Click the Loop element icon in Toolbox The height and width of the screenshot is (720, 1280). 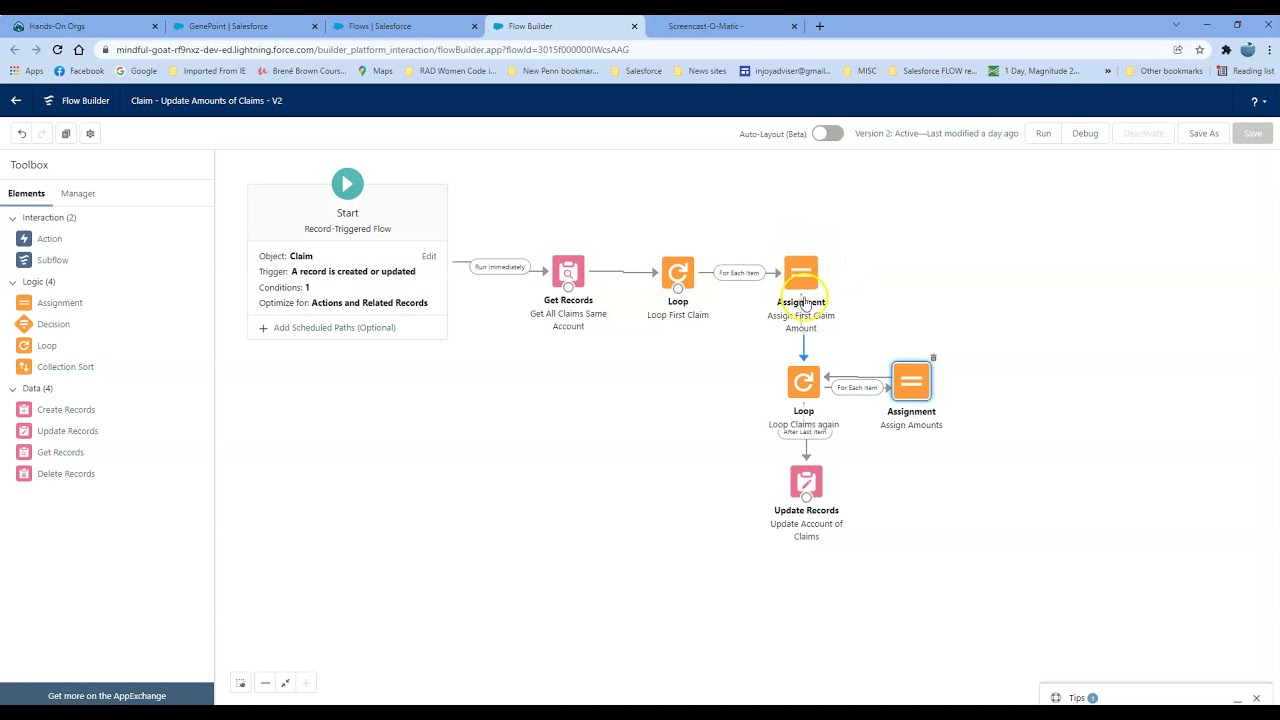coord(24,346)
